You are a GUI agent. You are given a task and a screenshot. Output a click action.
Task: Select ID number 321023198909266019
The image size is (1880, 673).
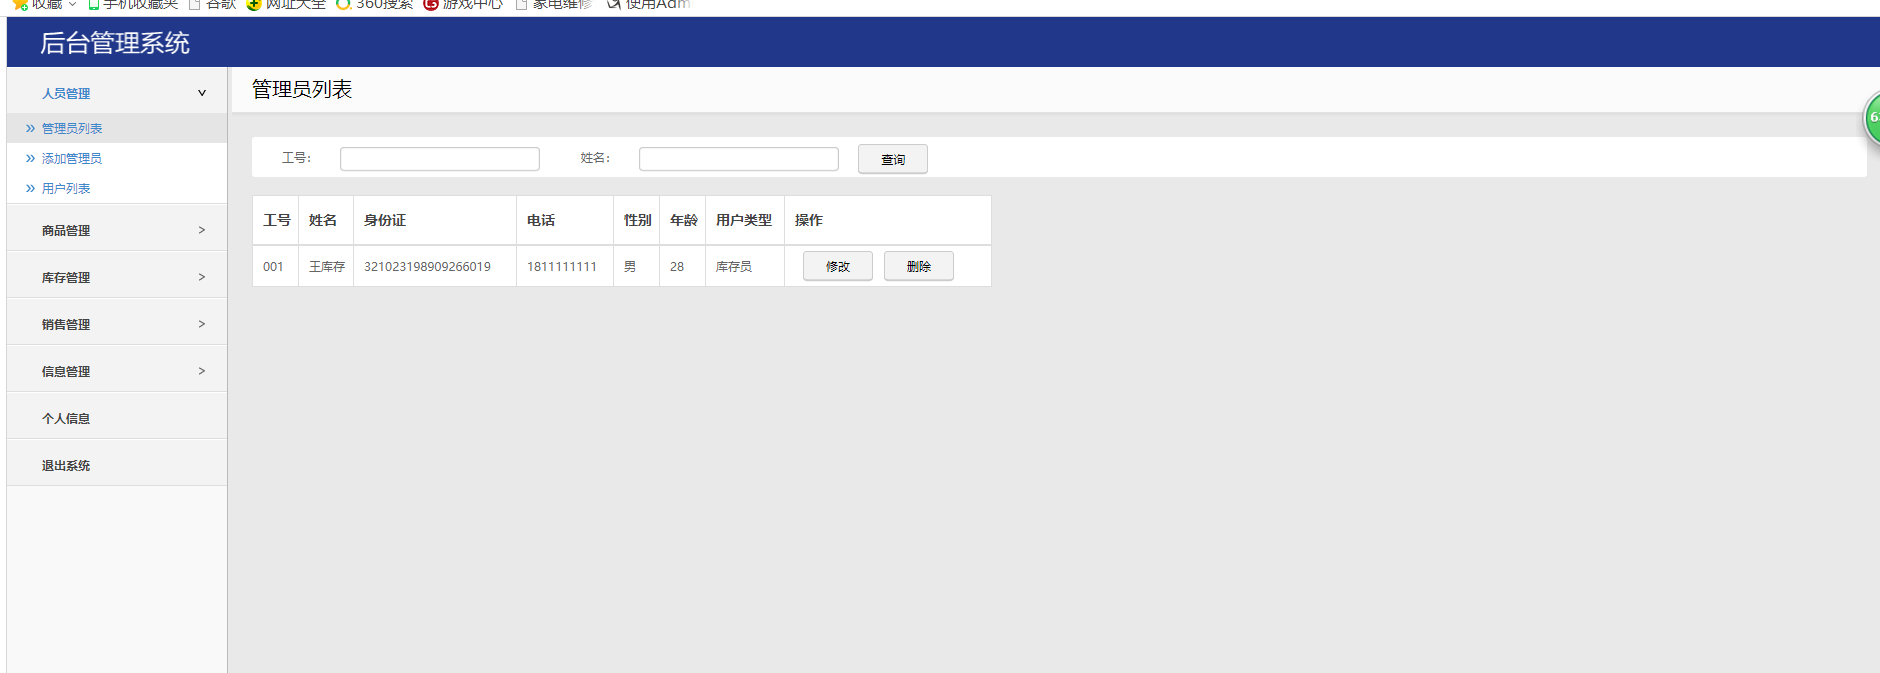427,267
